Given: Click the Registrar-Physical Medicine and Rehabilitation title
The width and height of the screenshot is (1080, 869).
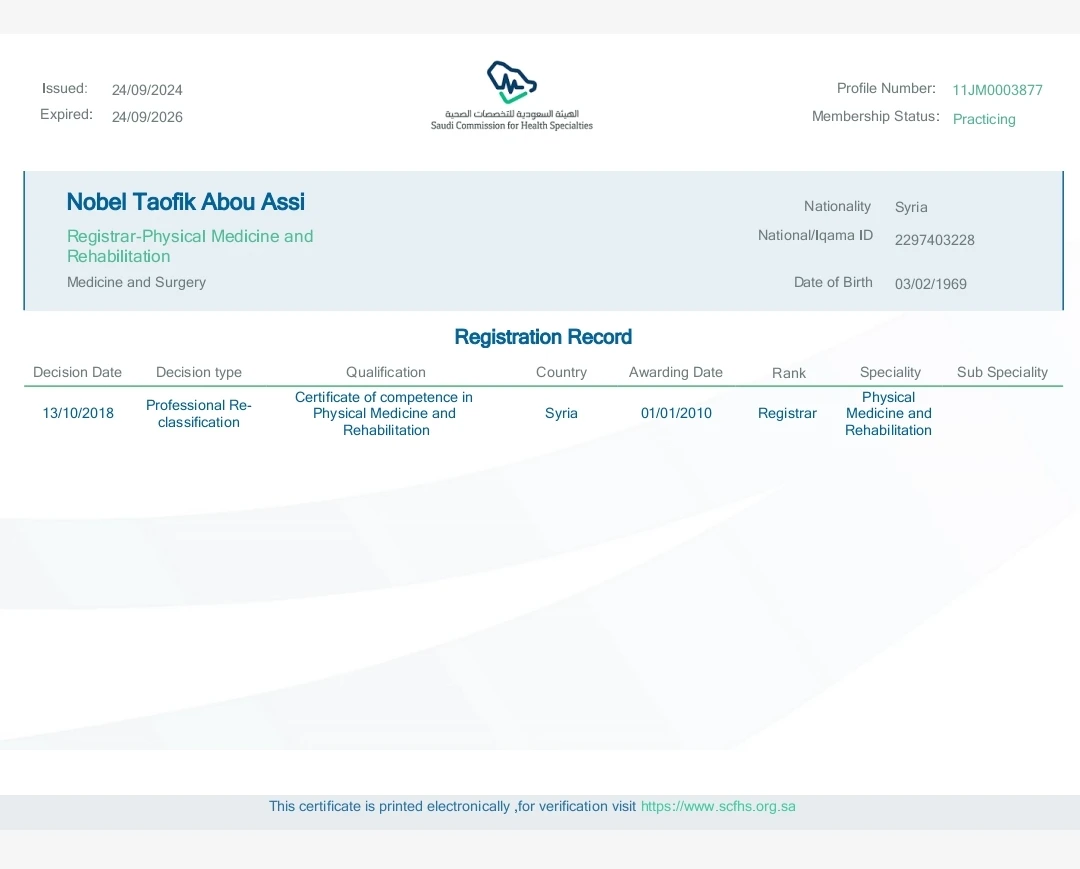Looking at the screenshot, I should pyautogui.click(x=190, y=246).
